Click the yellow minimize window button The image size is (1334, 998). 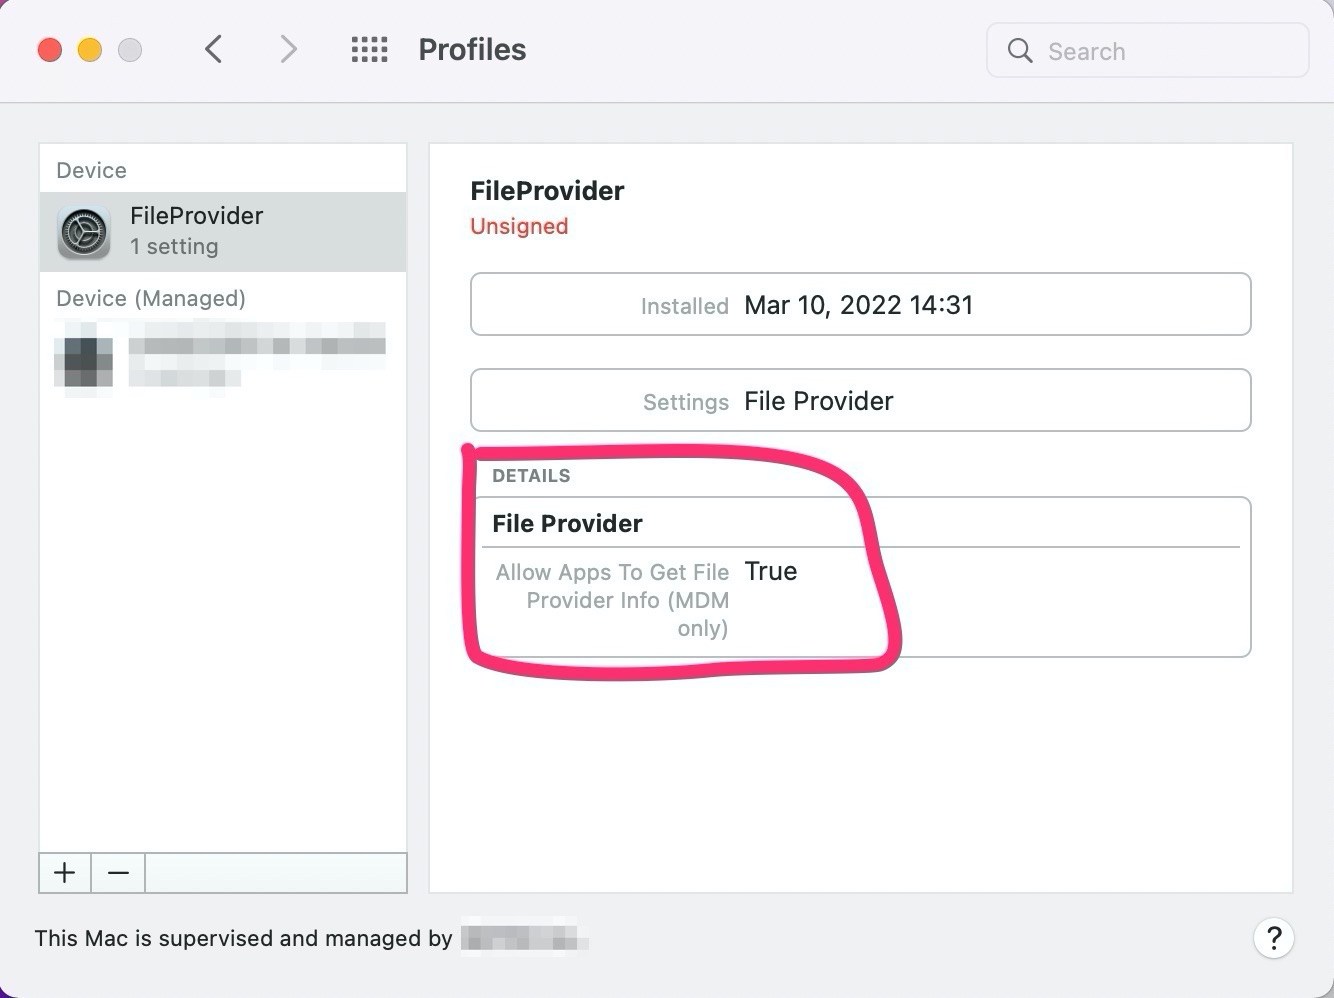click(90, 50)
